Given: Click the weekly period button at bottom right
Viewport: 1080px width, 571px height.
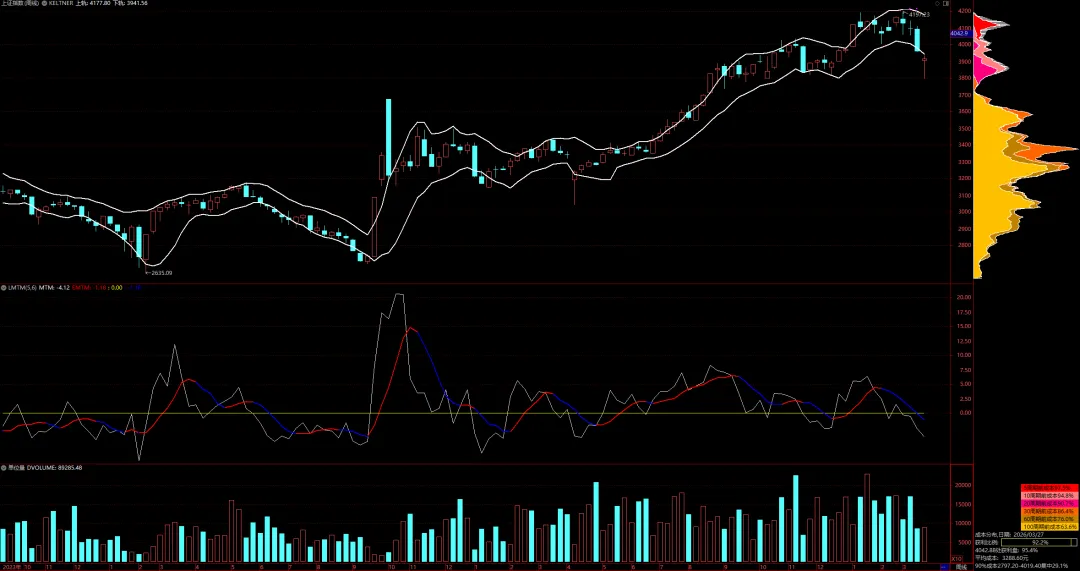Looking at the screenshot, I should click(960, 567).
